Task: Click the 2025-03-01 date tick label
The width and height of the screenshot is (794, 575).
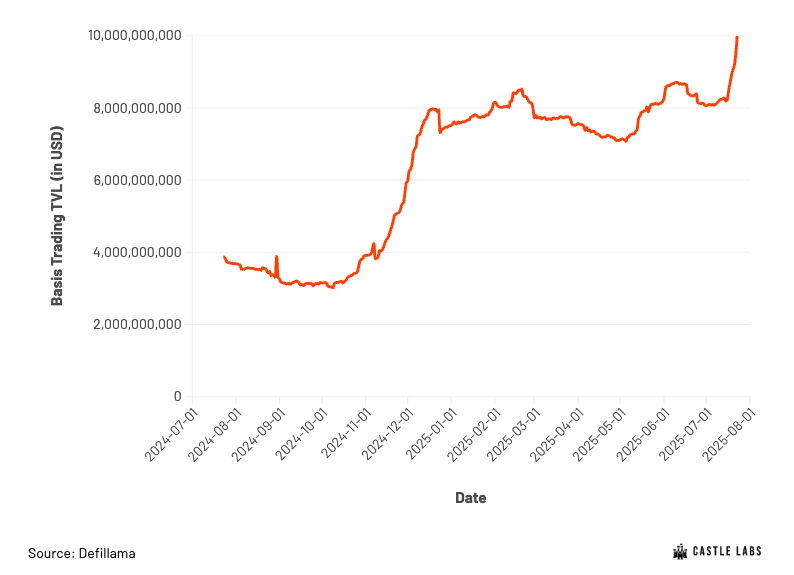Action: (x=513, y=435)
